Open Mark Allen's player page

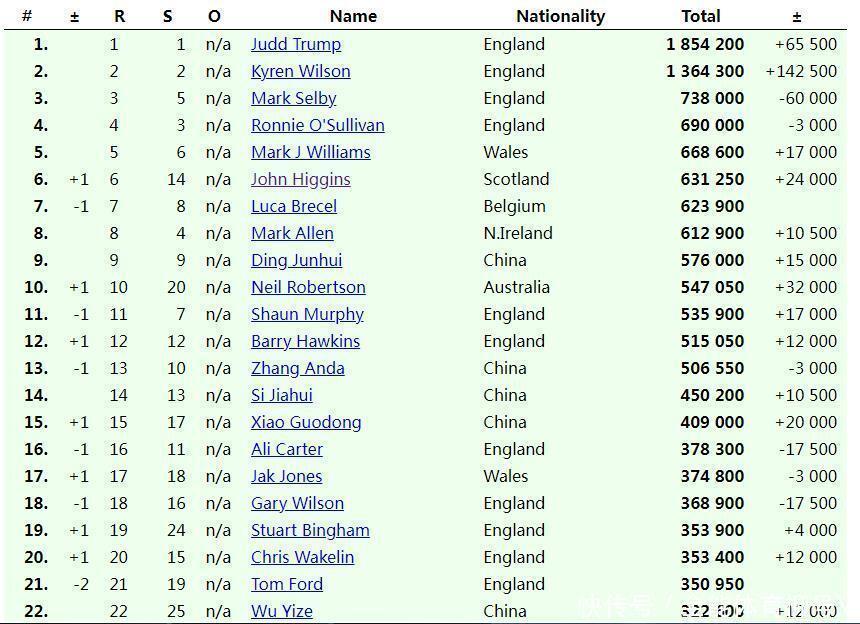click(x=293, y=233)
